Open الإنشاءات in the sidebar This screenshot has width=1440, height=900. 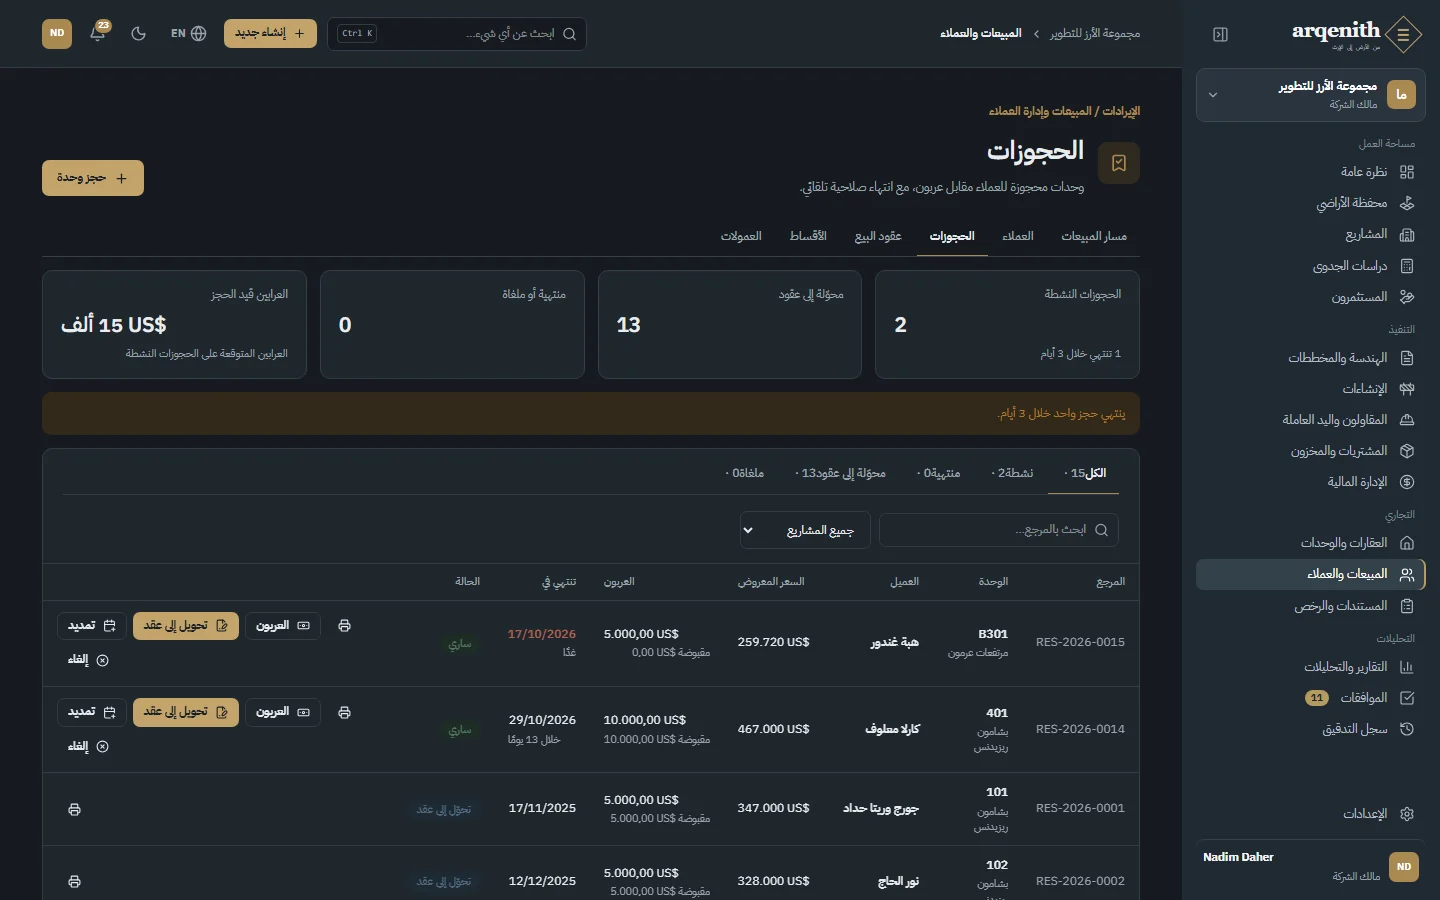point(1311,389)
